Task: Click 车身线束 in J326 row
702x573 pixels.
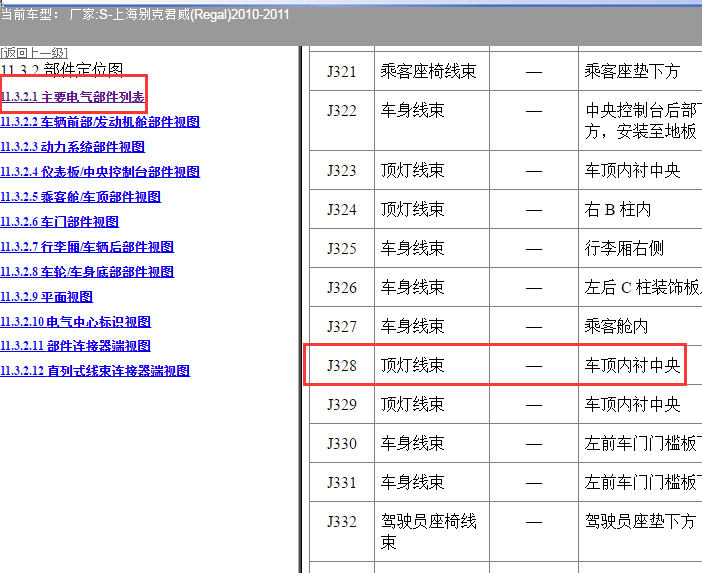Action: pos(412,287)
